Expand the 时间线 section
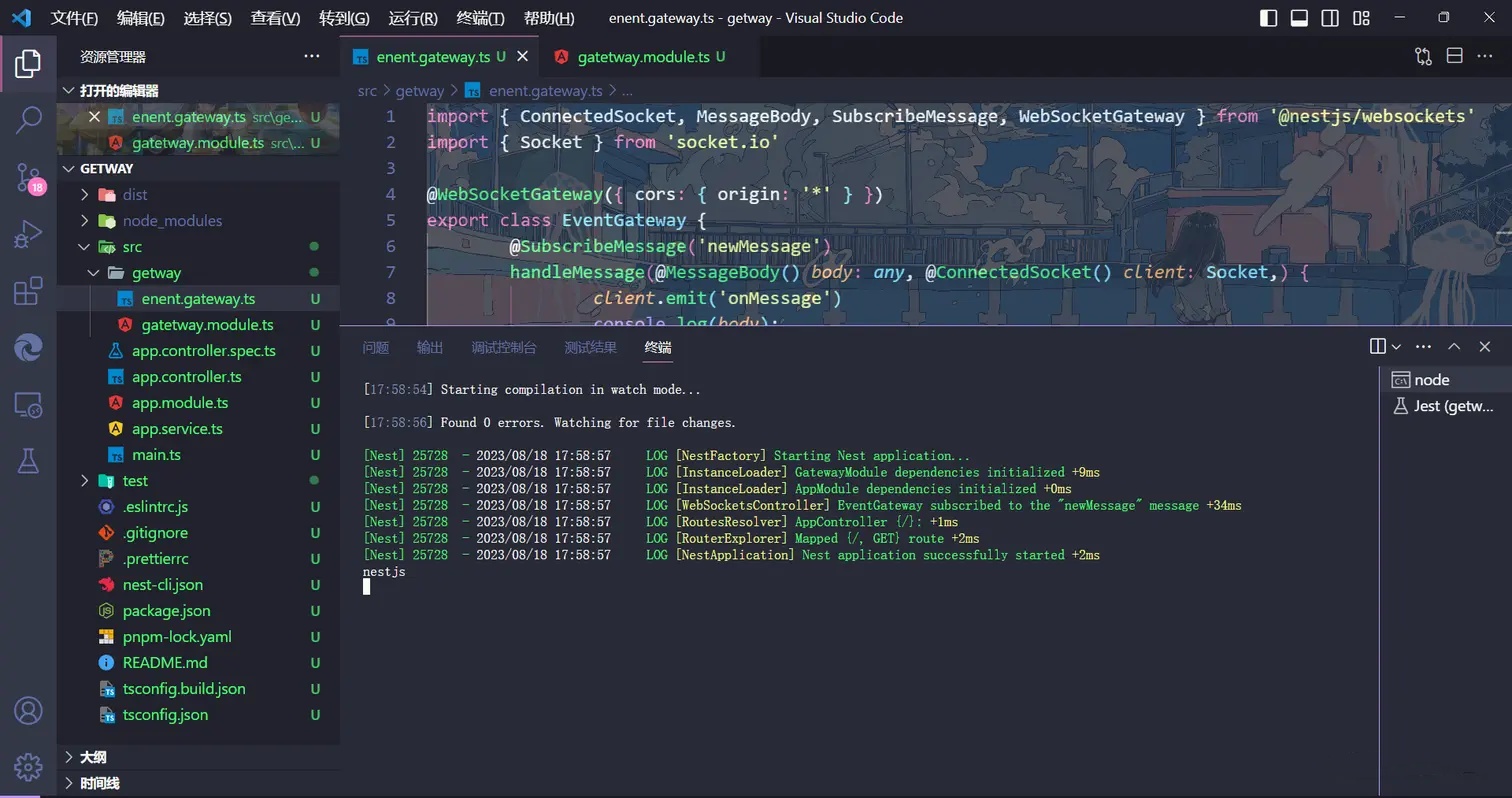 (x=99, y=783)
